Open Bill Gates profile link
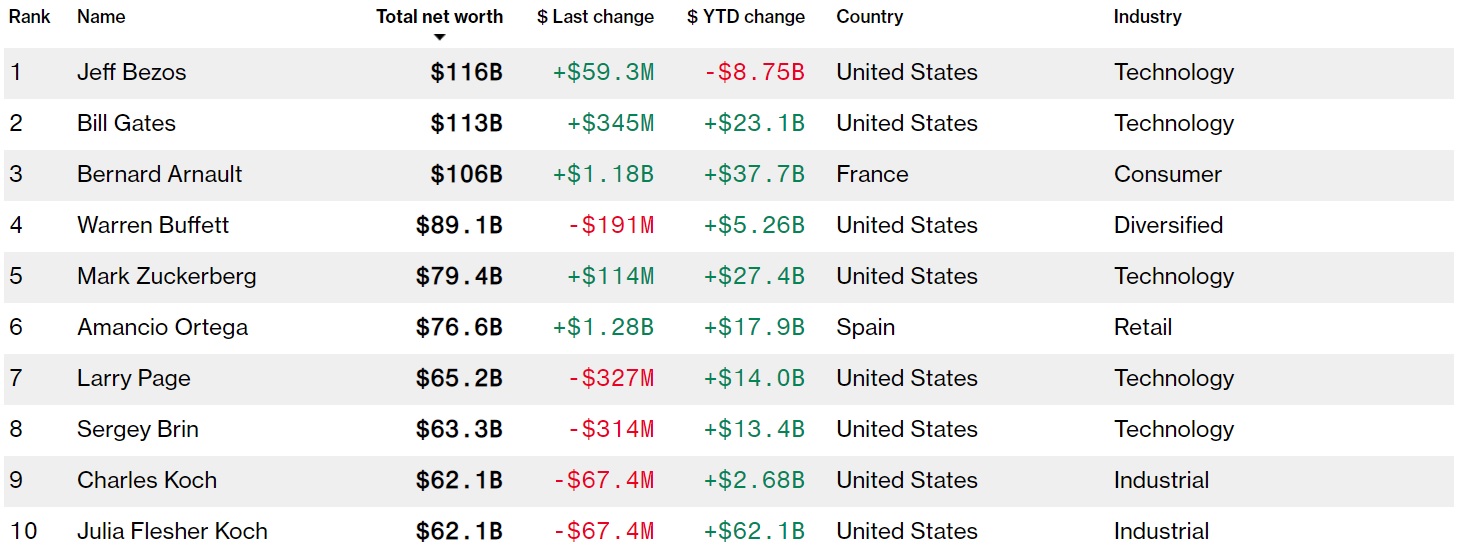Image resolution: width=1459 pixels, height=555 pixels. pyautogui.click(x=126, y=124)
